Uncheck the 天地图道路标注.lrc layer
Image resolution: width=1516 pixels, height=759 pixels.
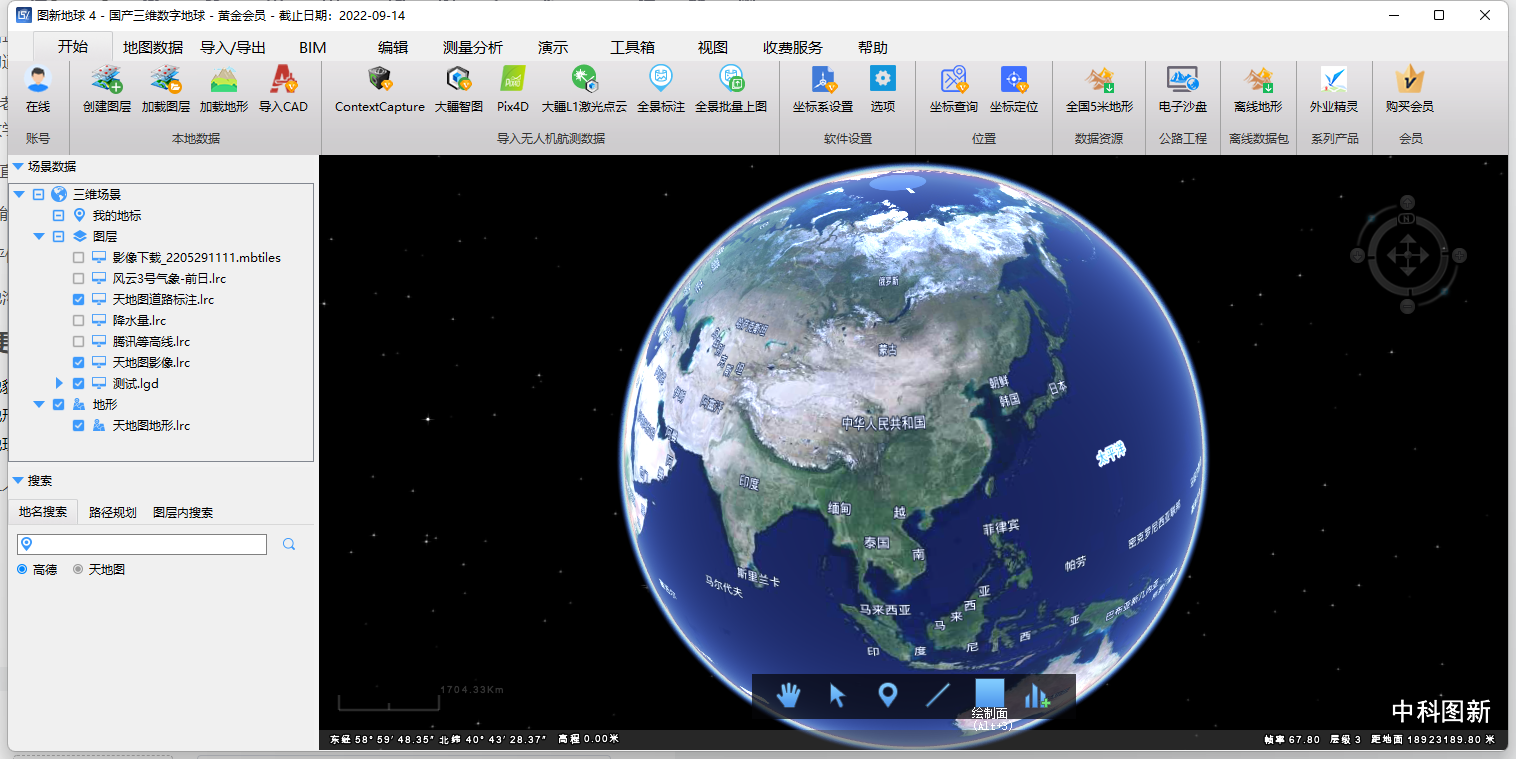tap(78, 300)
